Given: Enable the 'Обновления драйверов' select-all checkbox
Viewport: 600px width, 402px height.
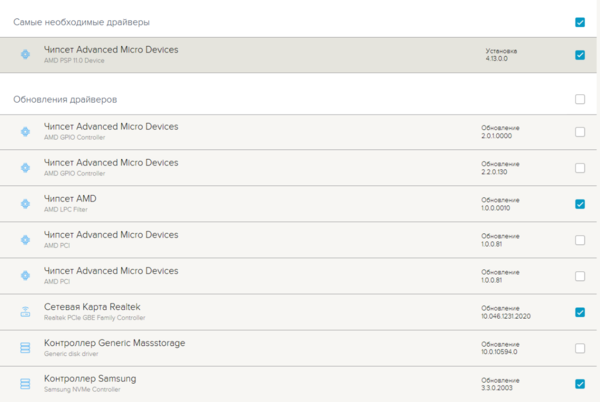Looking at the screenshot, I should [580, 99].
